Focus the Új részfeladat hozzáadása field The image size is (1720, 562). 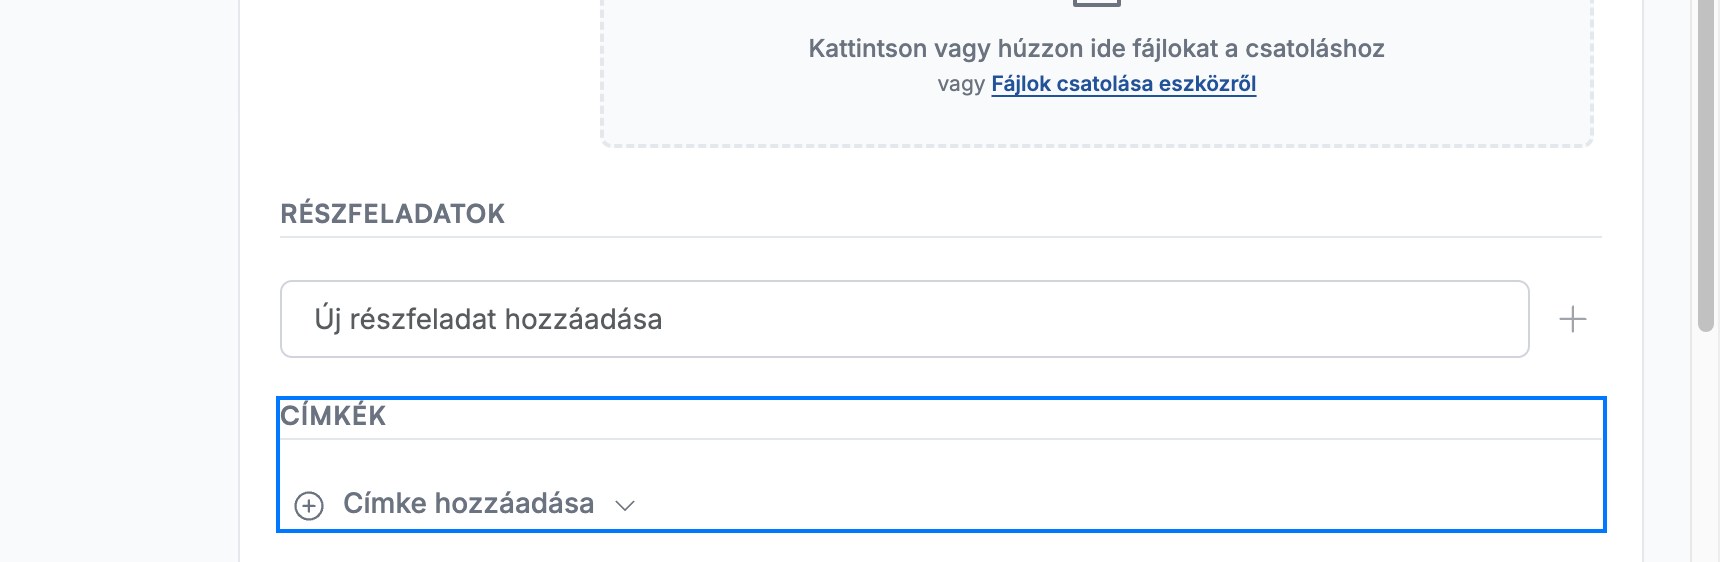coord(904,319)
